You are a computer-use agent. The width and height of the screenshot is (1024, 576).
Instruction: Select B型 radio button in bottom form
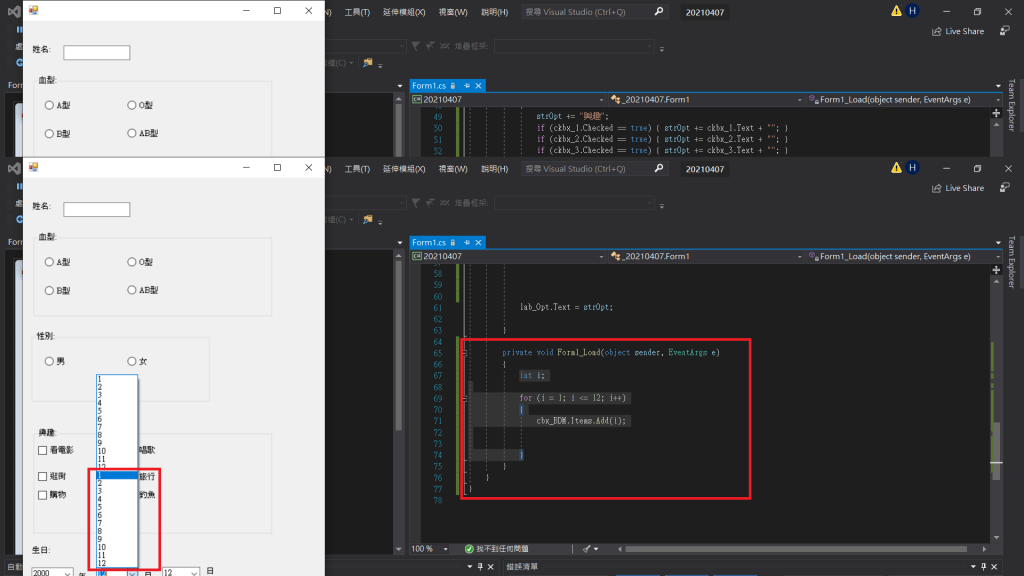click(49, 290)
